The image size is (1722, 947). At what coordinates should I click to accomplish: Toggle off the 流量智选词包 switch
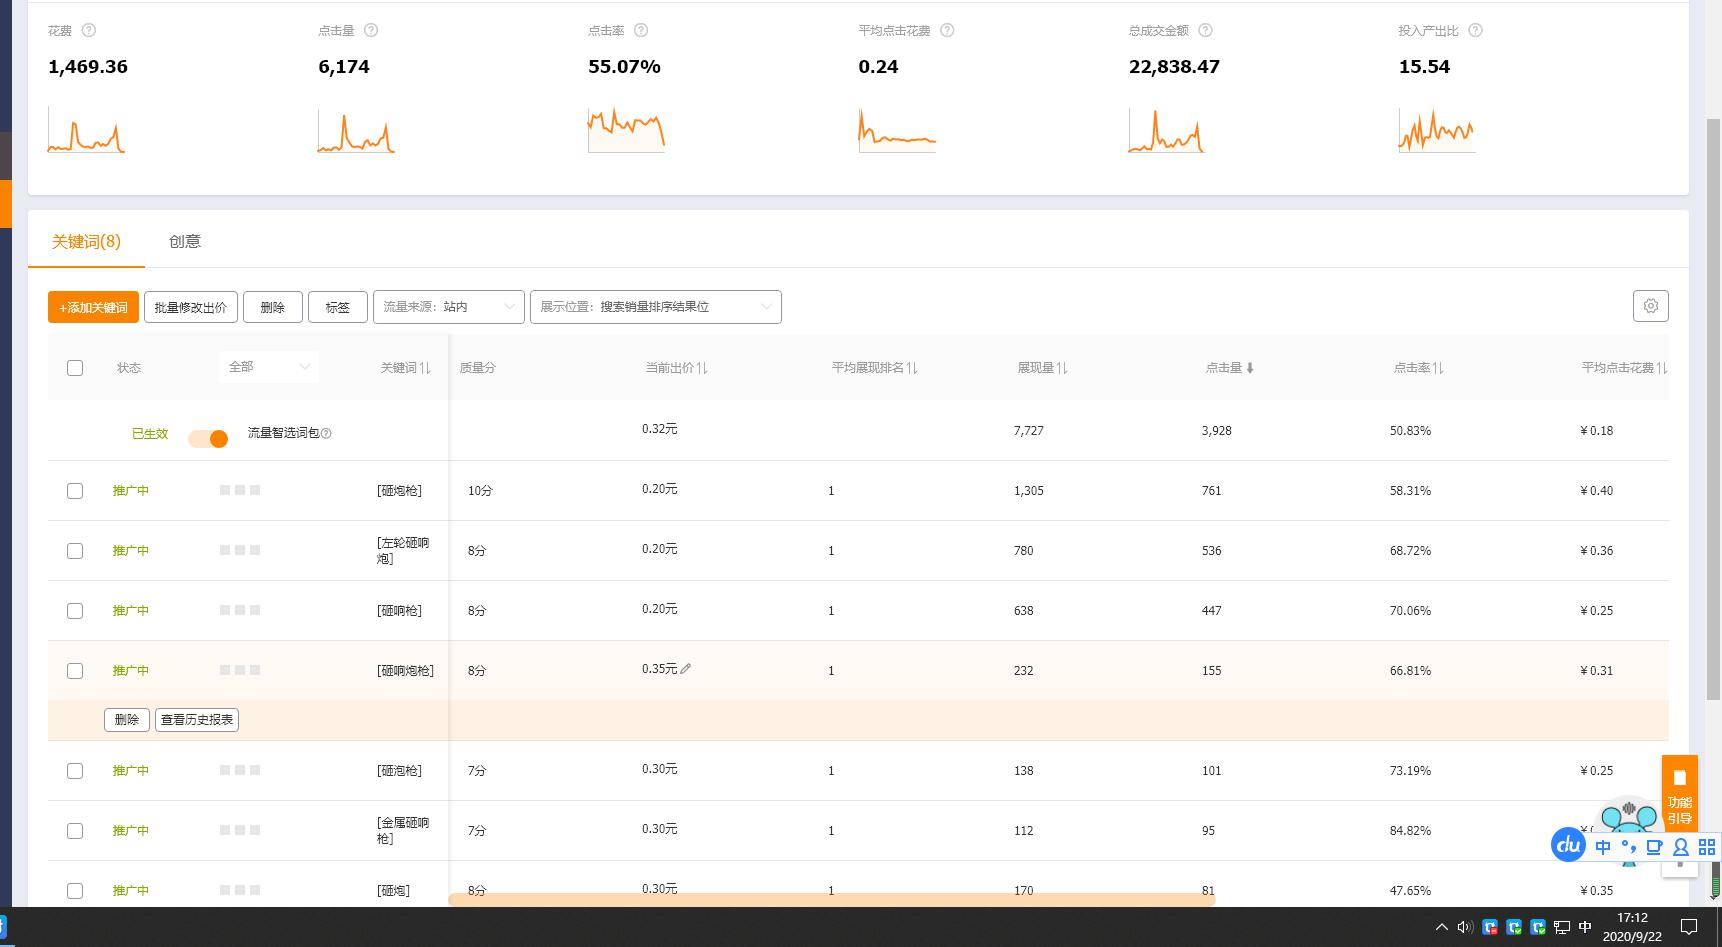click(208, 438)
